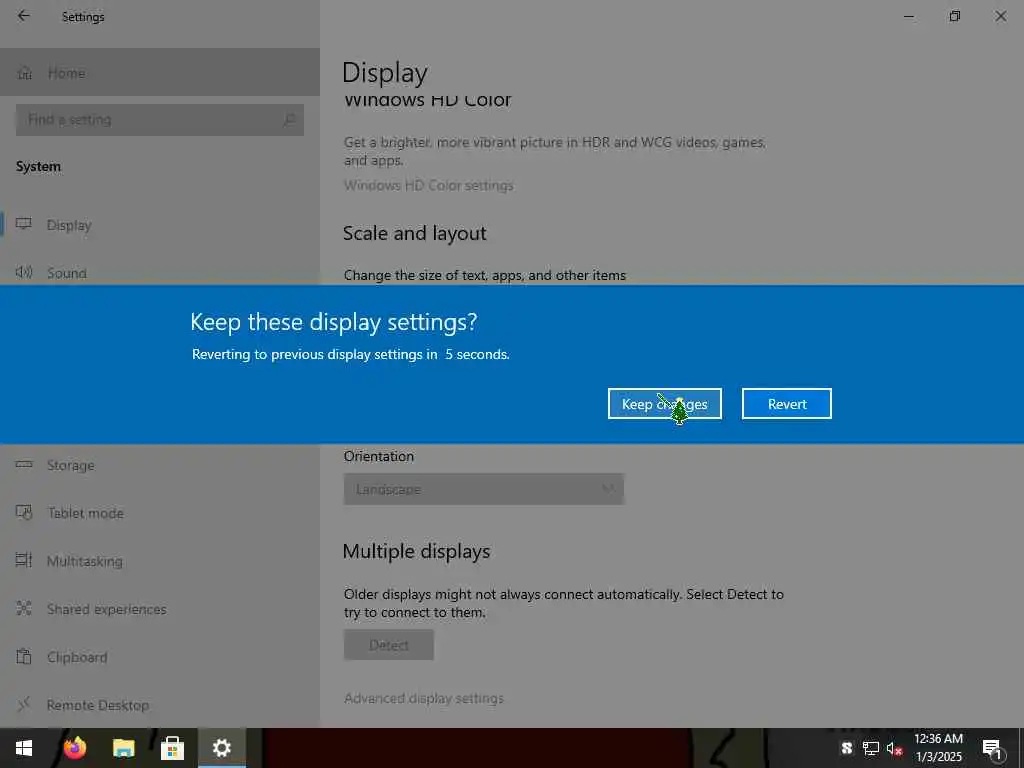Expand the Orientation Landscape dropdown
Viewport: 1024px width, 768px height.
click(483, 489)
